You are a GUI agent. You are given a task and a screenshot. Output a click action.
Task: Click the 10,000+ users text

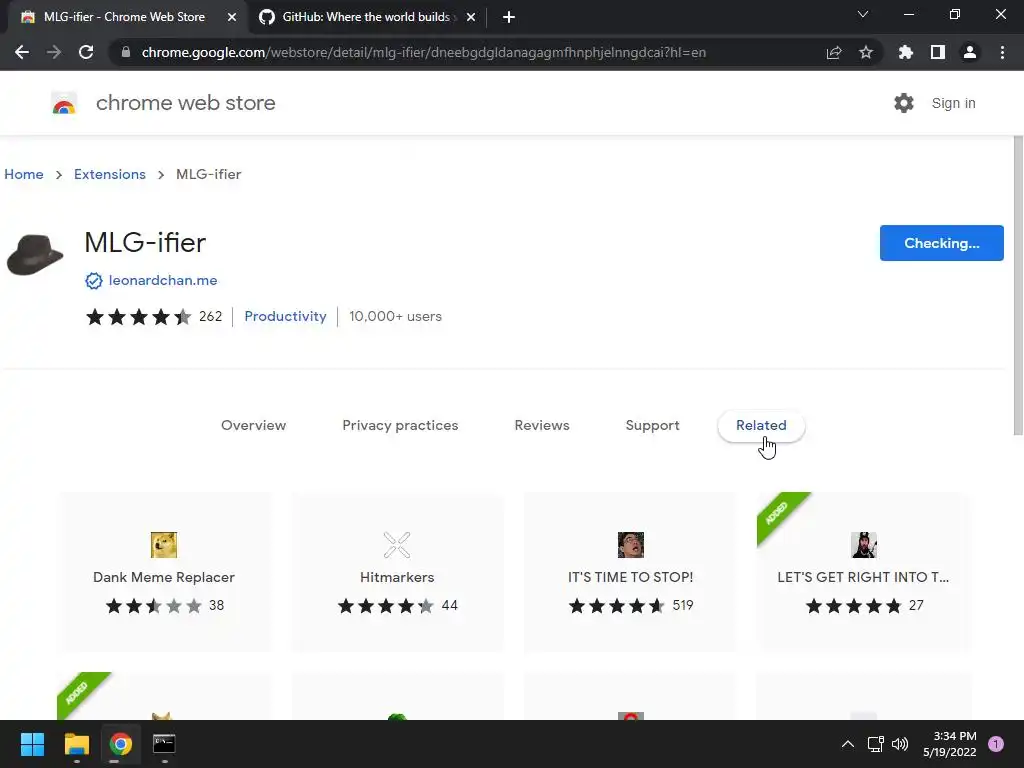395,316
